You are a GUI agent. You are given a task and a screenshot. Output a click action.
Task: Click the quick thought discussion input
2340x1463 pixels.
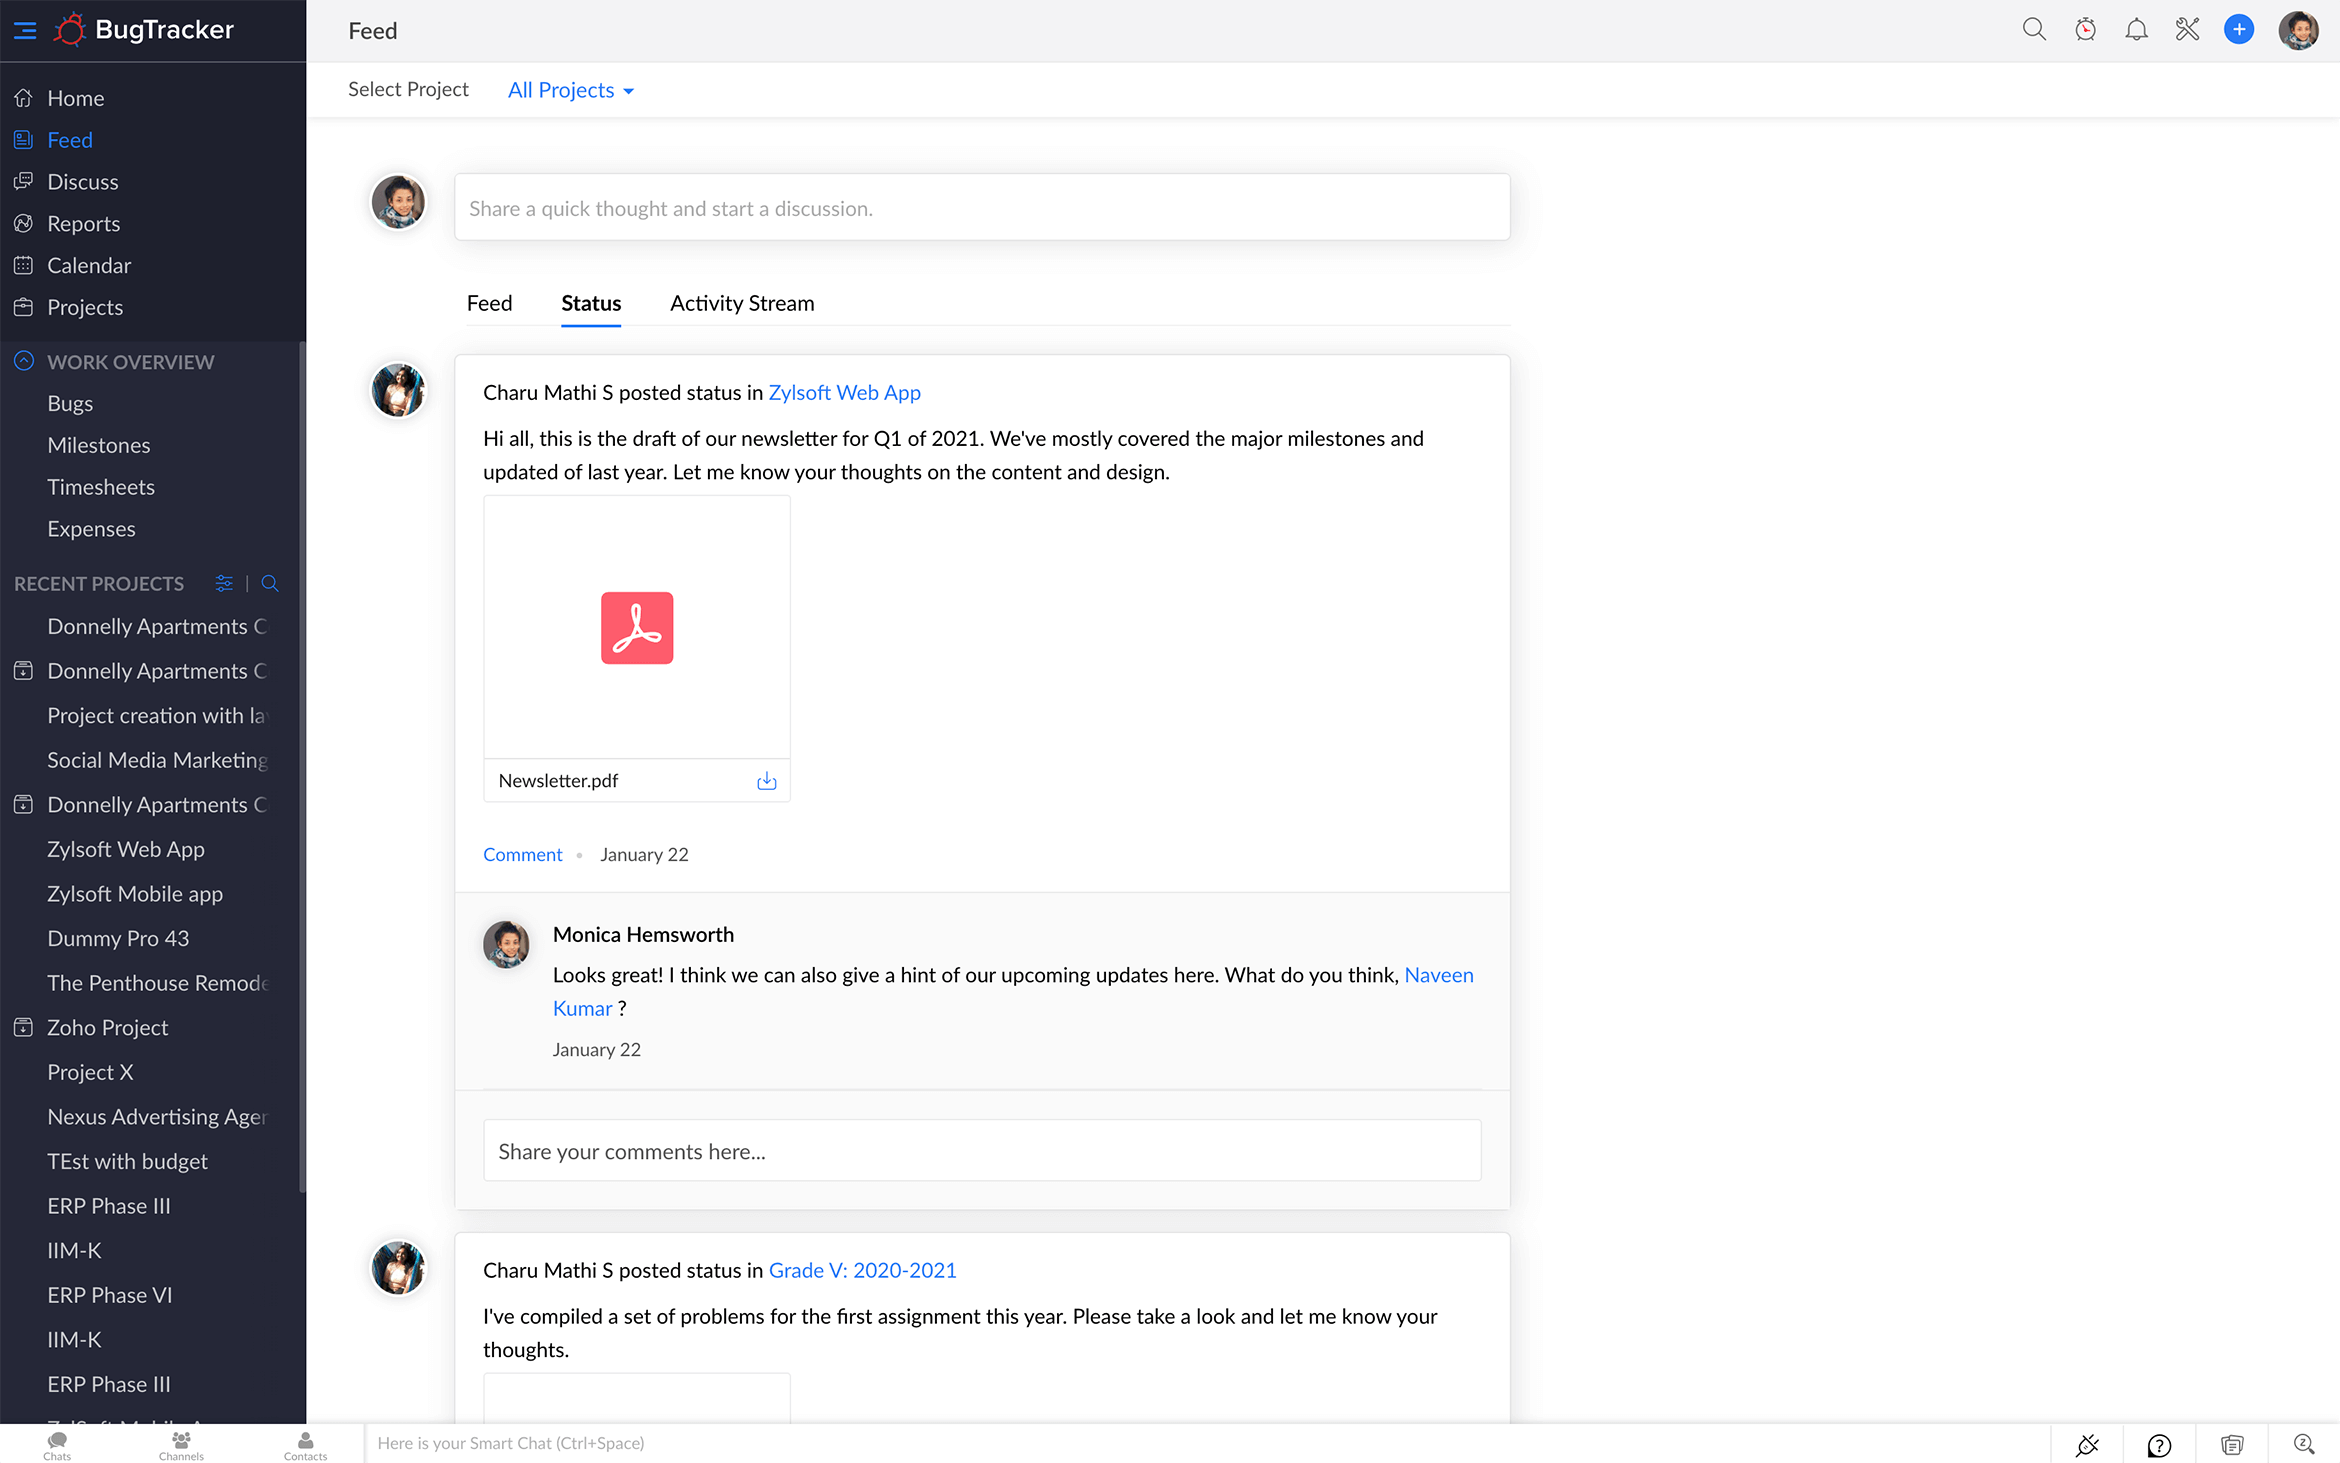(982, 208)
